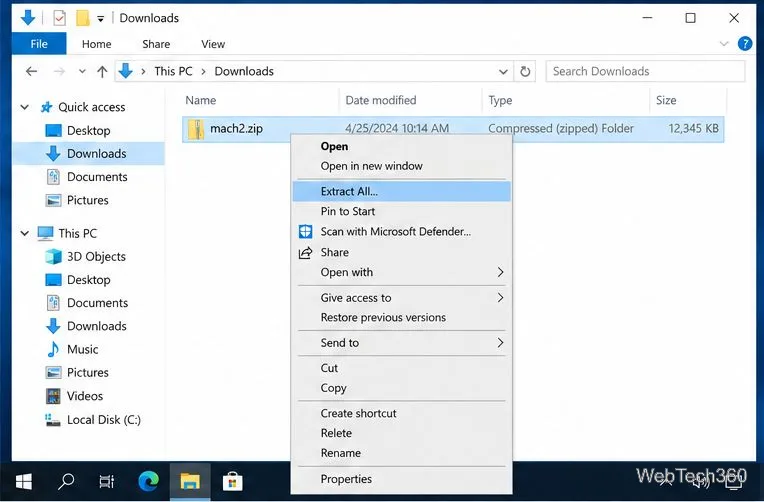Open Task View on the taskbar
The height and width of the screenshot is (502, 764).
coord(107,482)
